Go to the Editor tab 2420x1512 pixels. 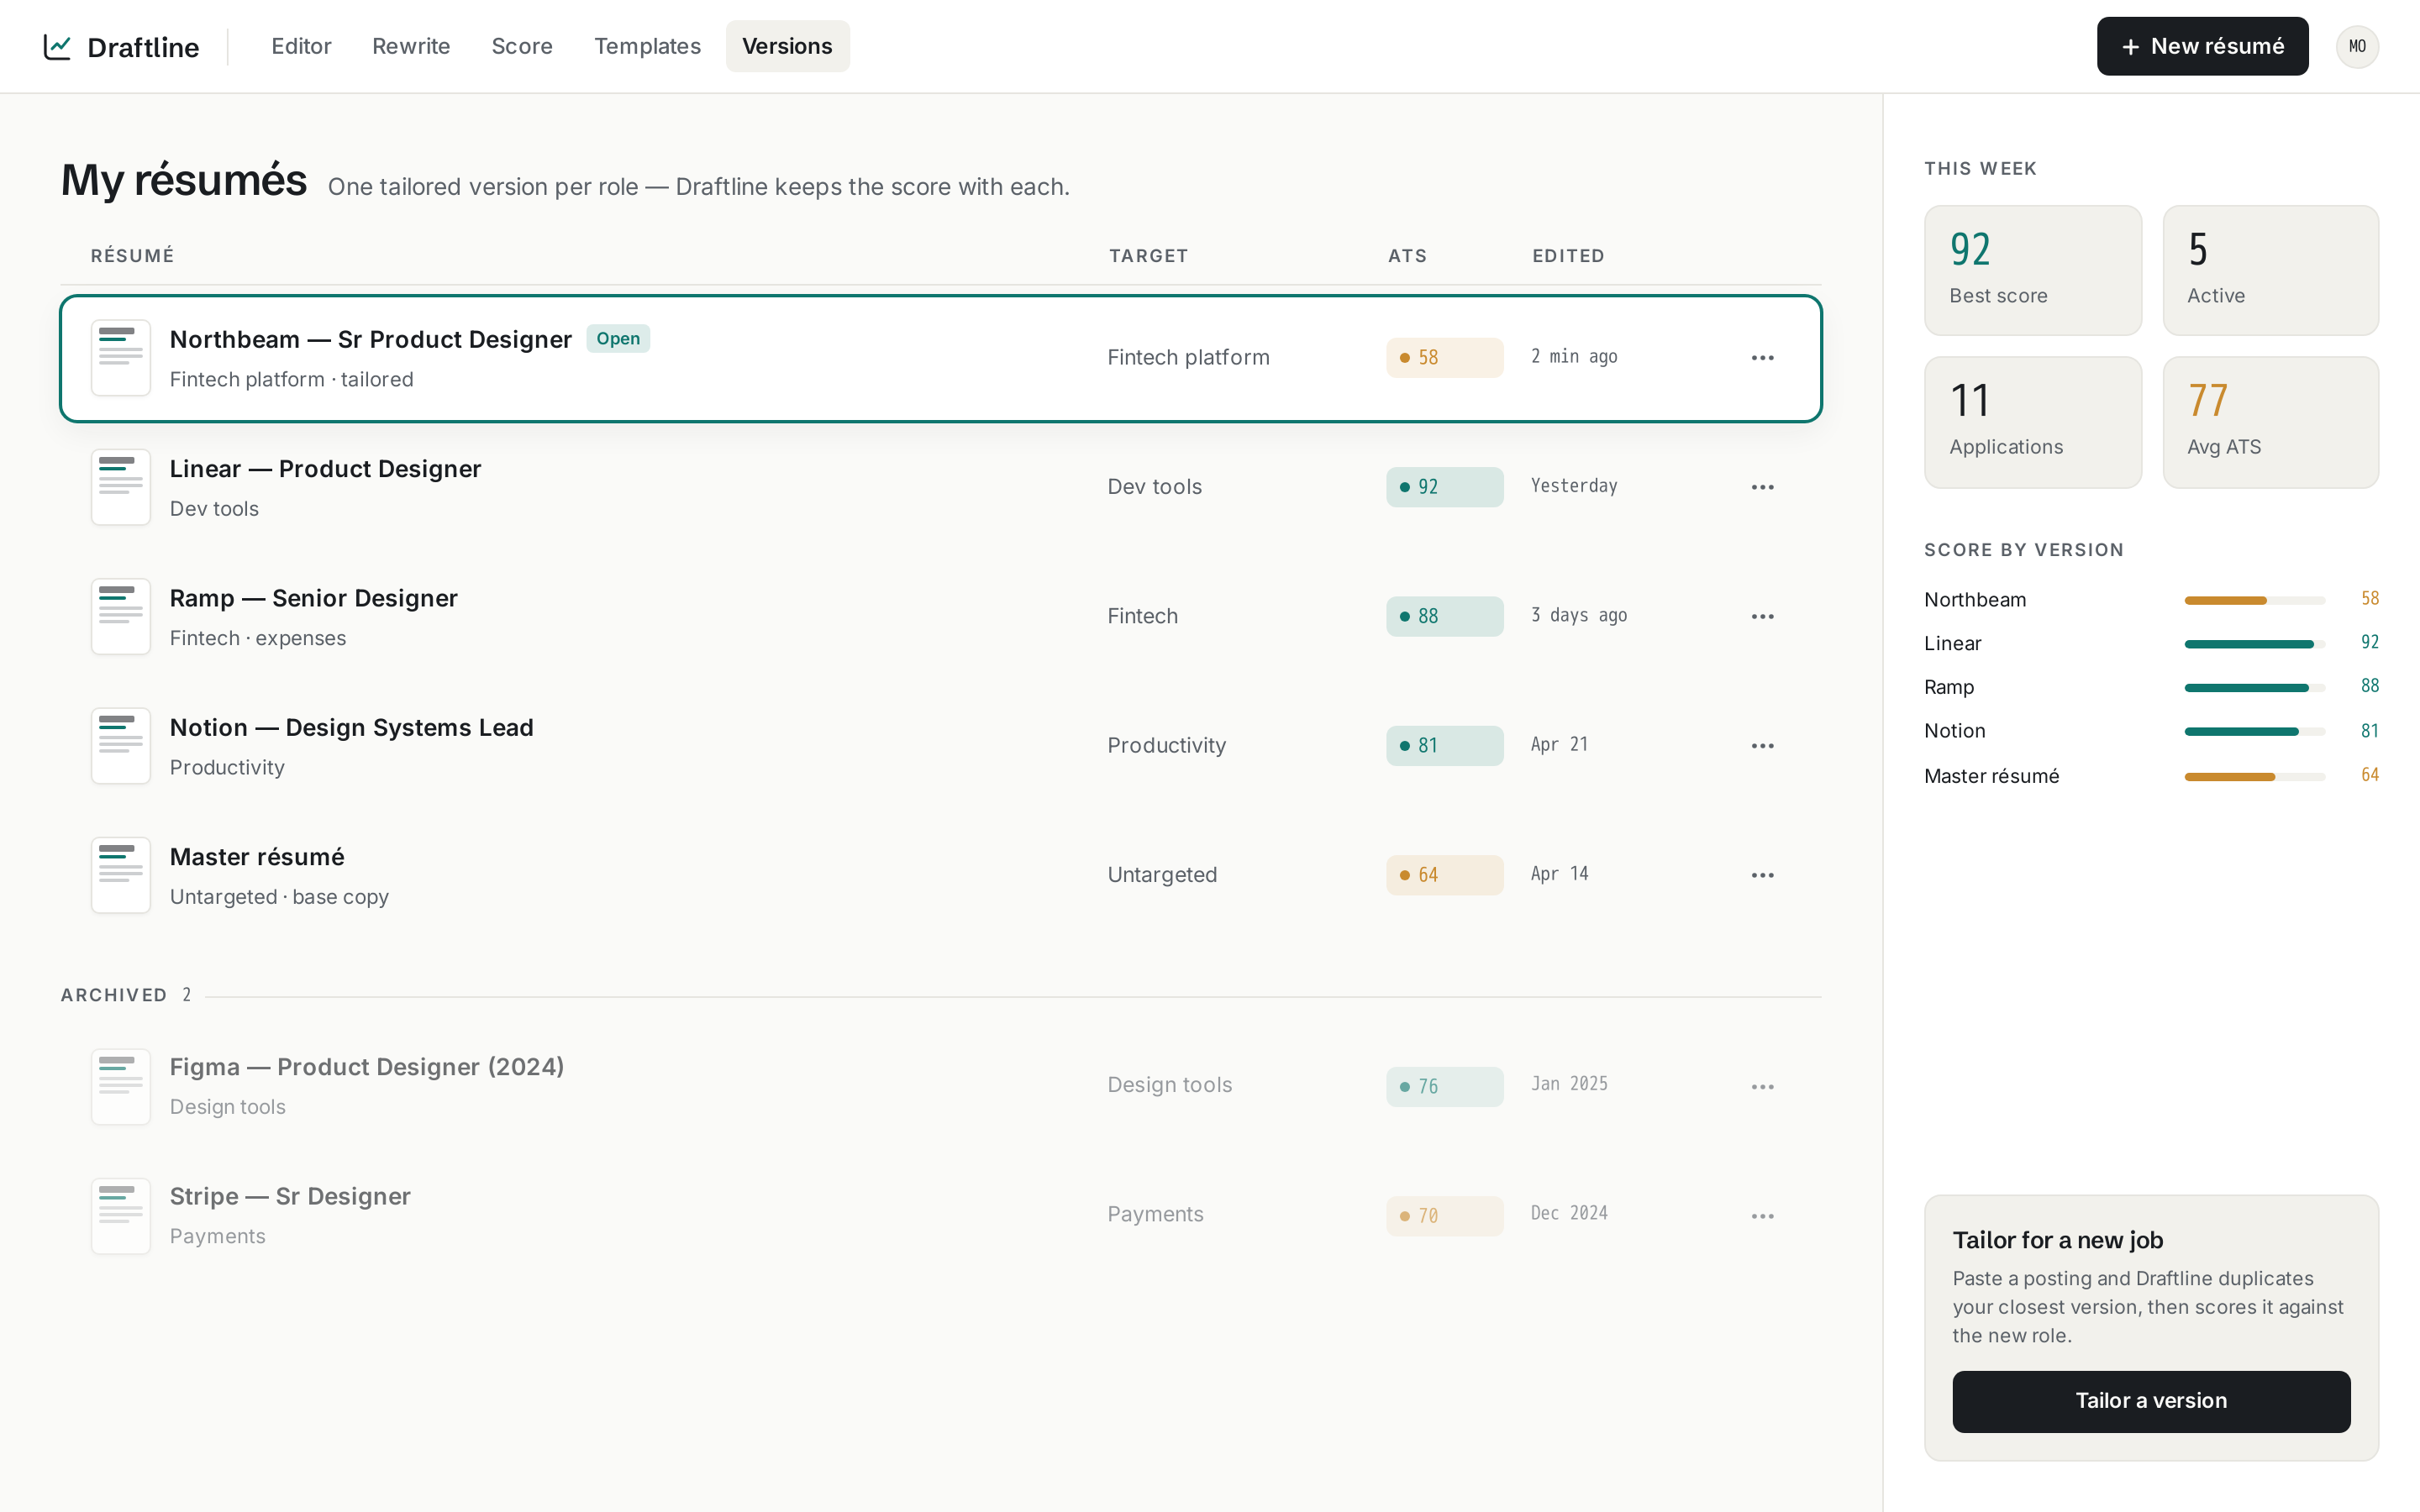click(x=301, y=46)
